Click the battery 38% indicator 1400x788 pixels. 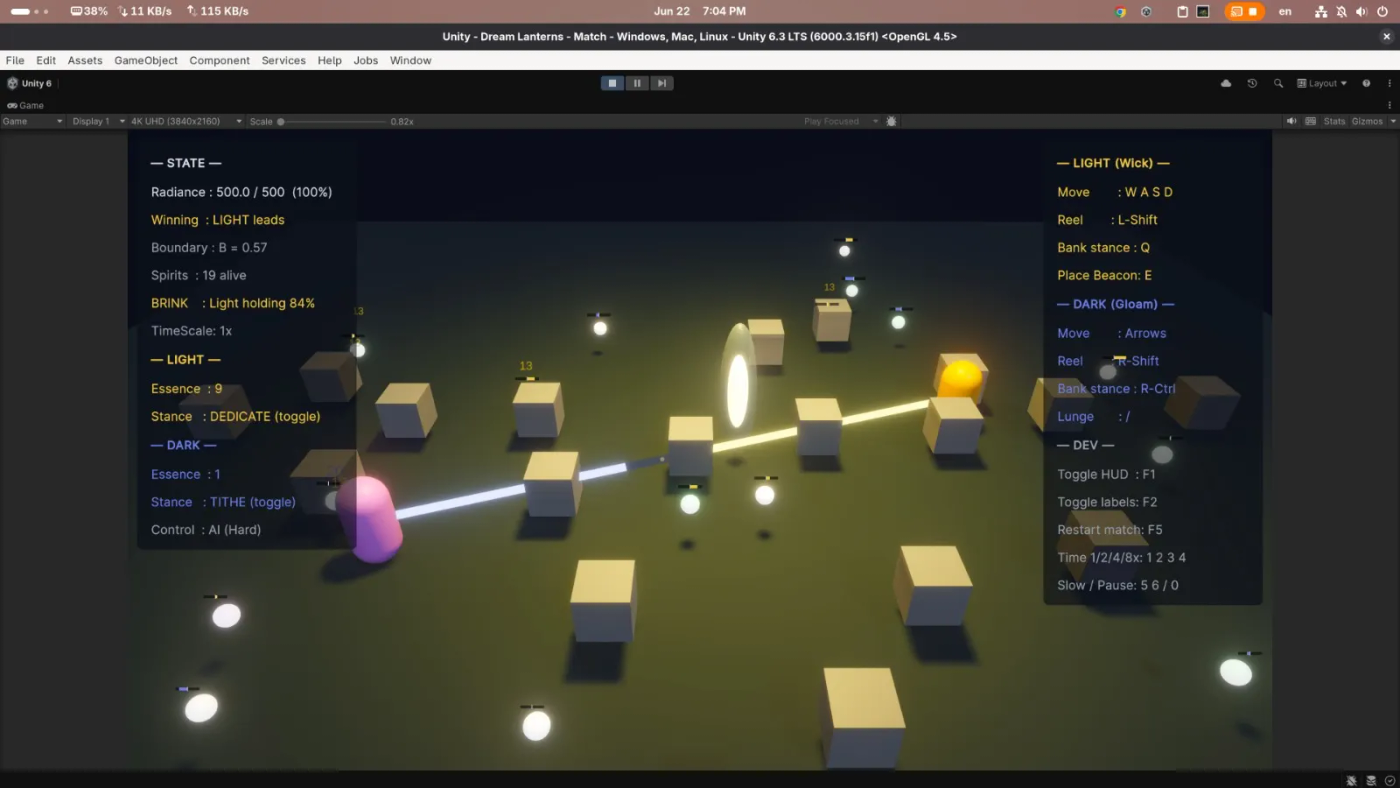click(89, 11)
